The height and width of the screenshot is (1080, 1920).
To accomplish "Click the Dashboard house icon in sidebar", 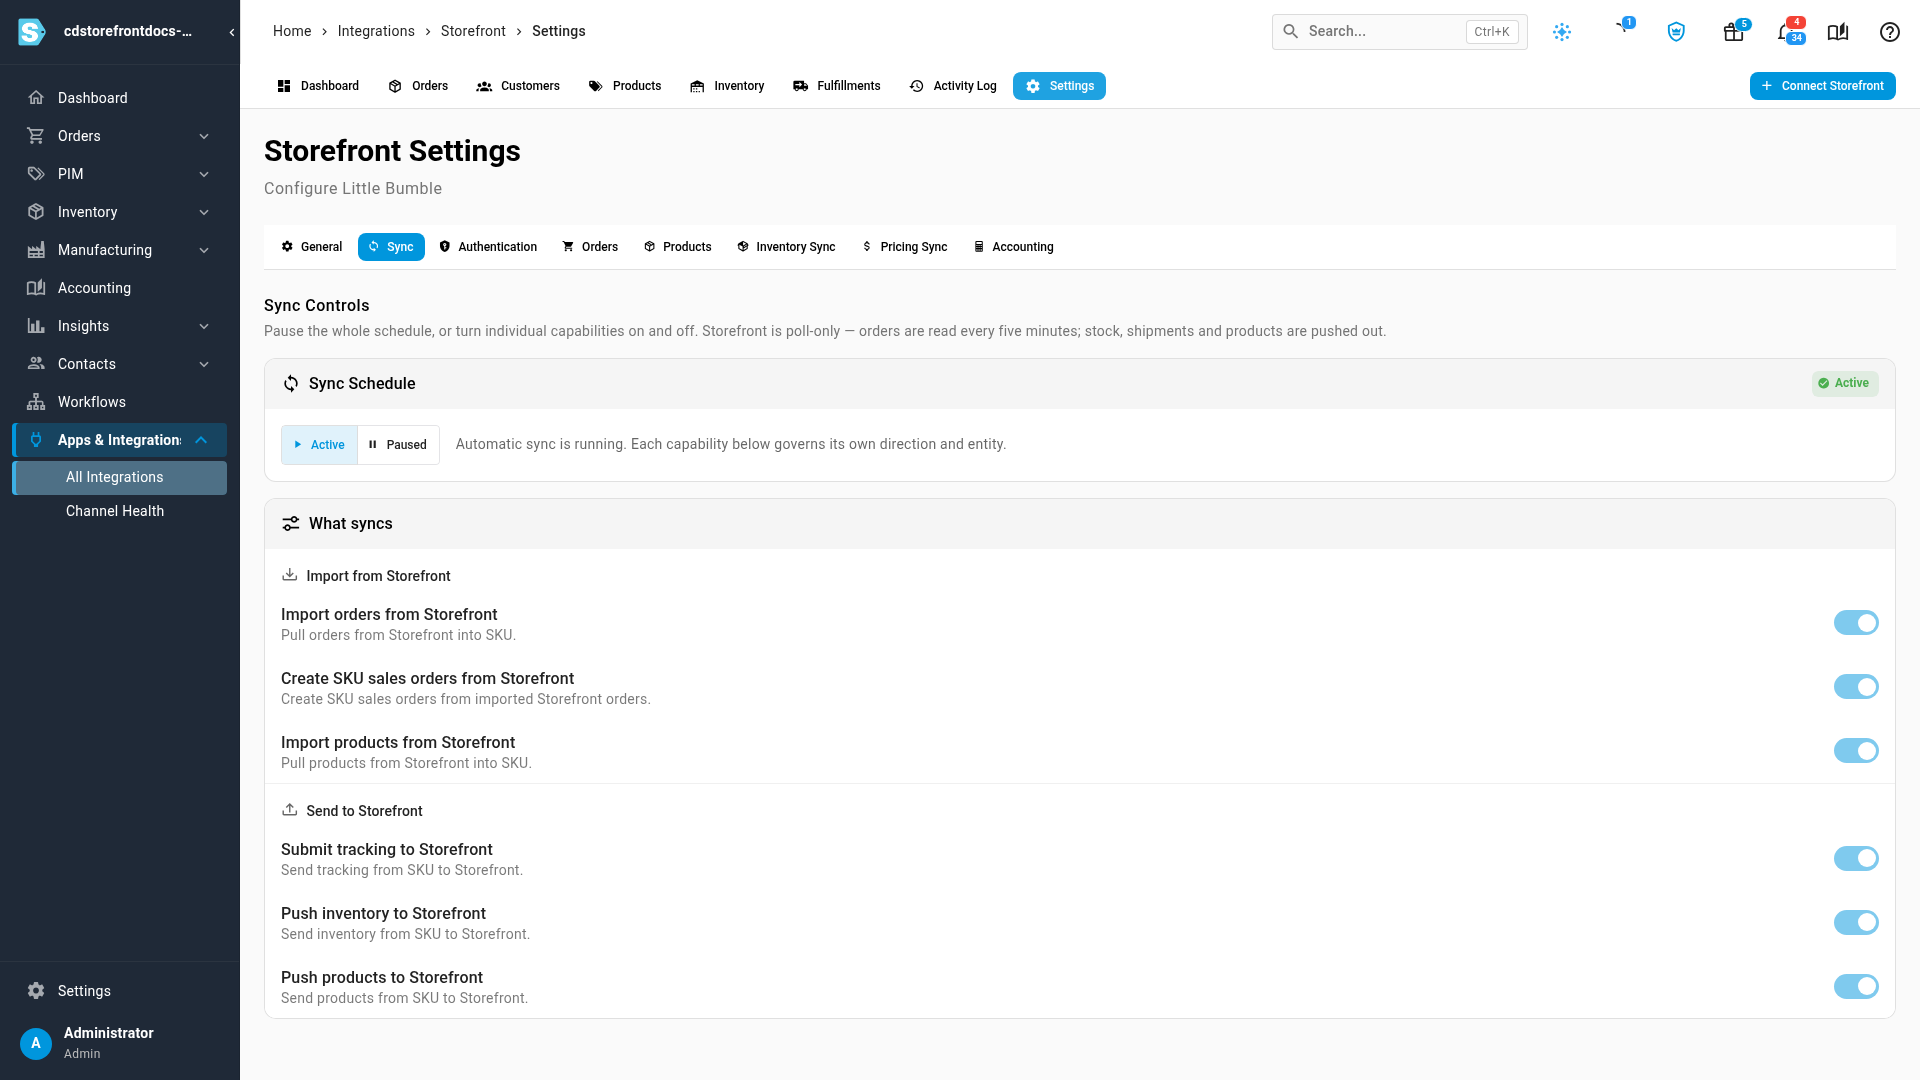I will click(36, 98).
